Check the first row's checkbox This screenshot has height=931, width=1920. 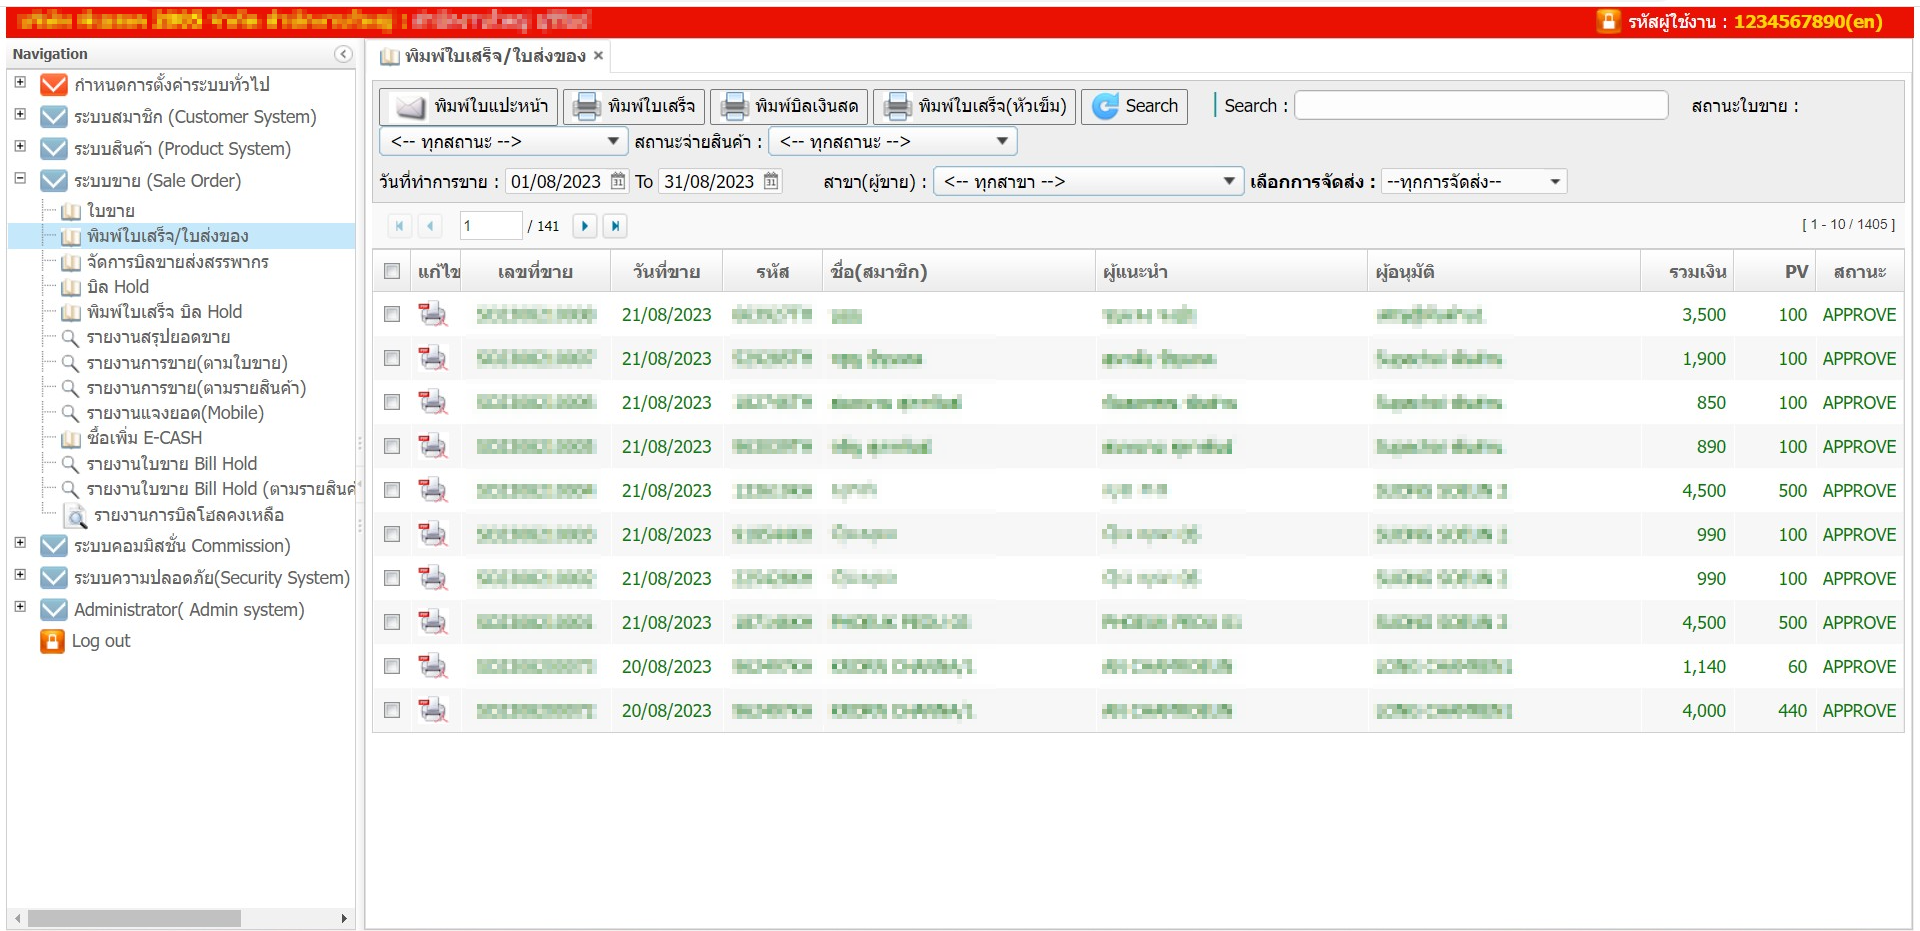pos(392,315)
